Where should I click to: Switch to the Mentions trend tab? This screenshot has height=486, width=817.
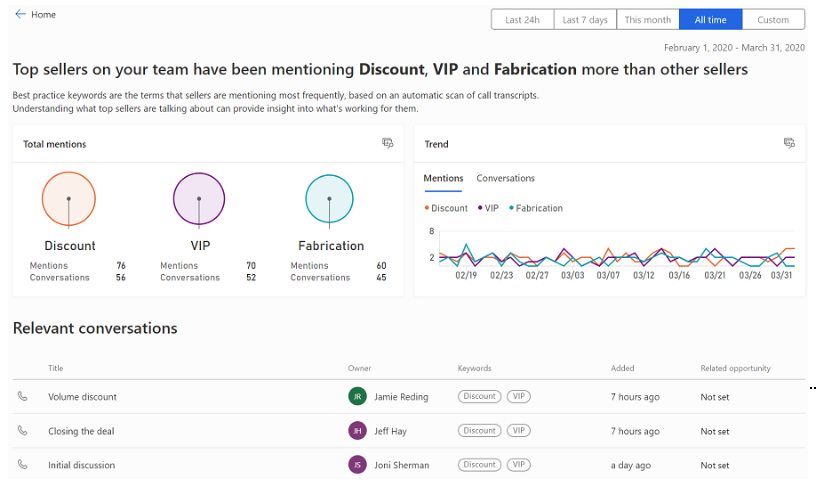[x=443, y=178]
